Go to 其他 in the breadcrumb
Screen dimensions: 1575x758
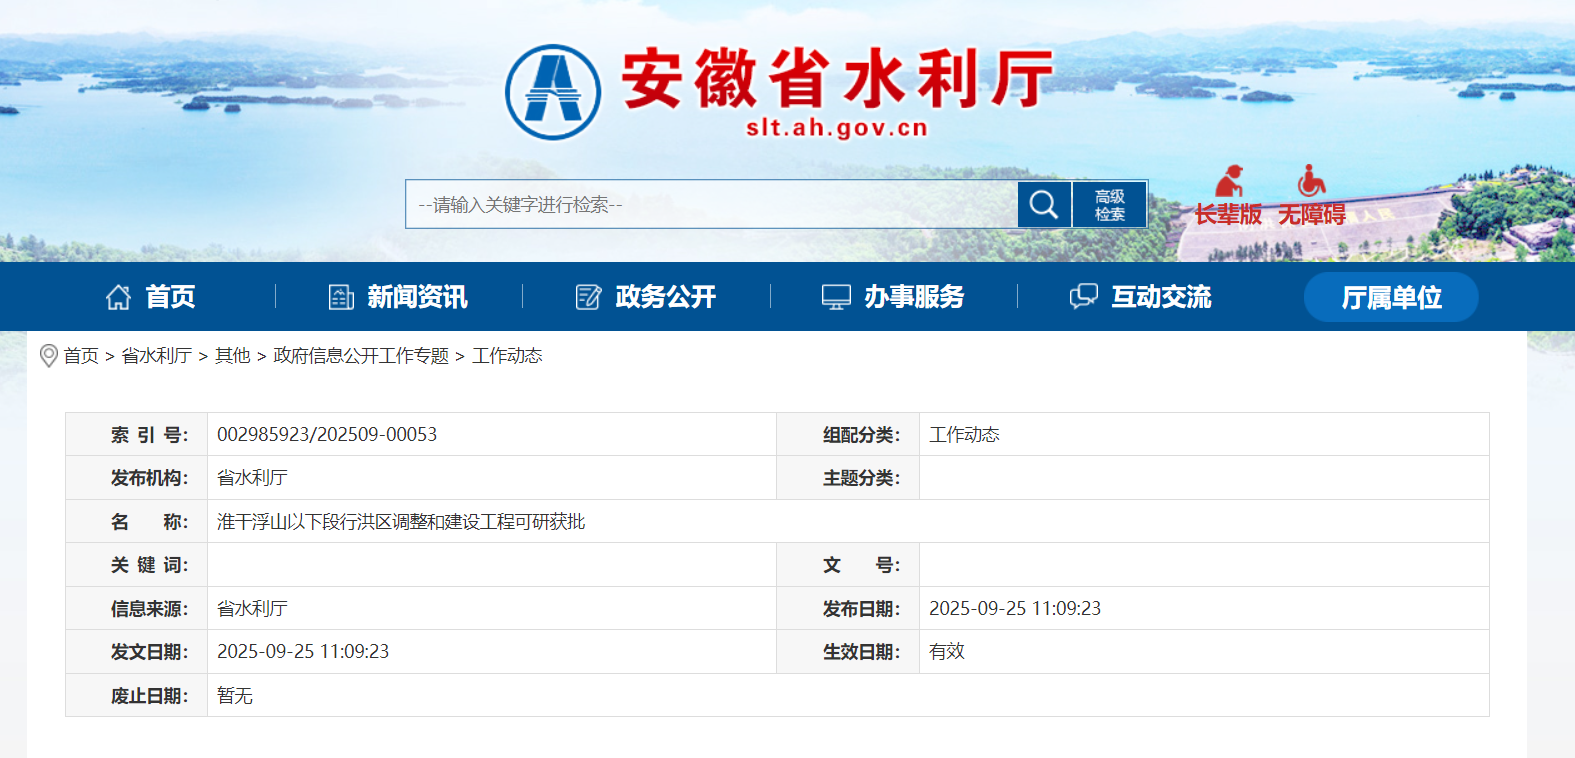point(233,356)
